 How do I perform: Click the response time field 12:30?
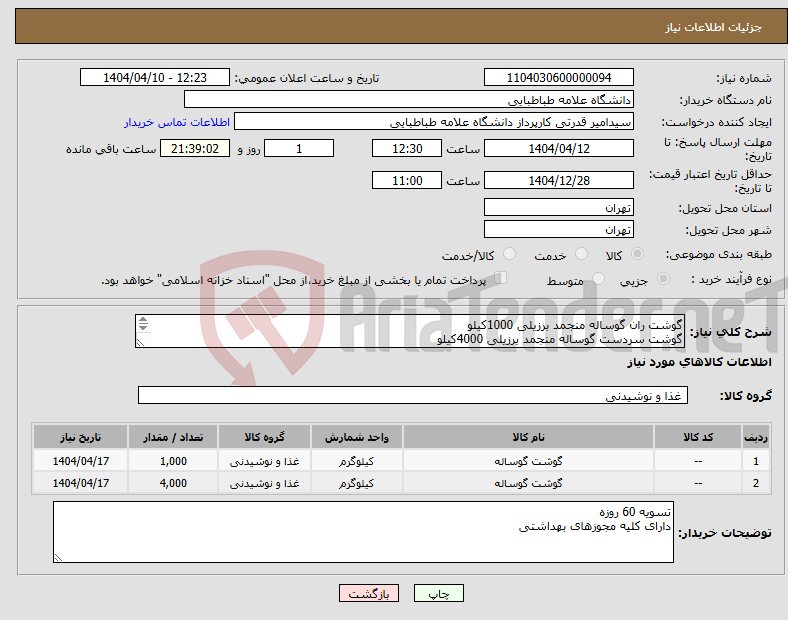[407, 149]
